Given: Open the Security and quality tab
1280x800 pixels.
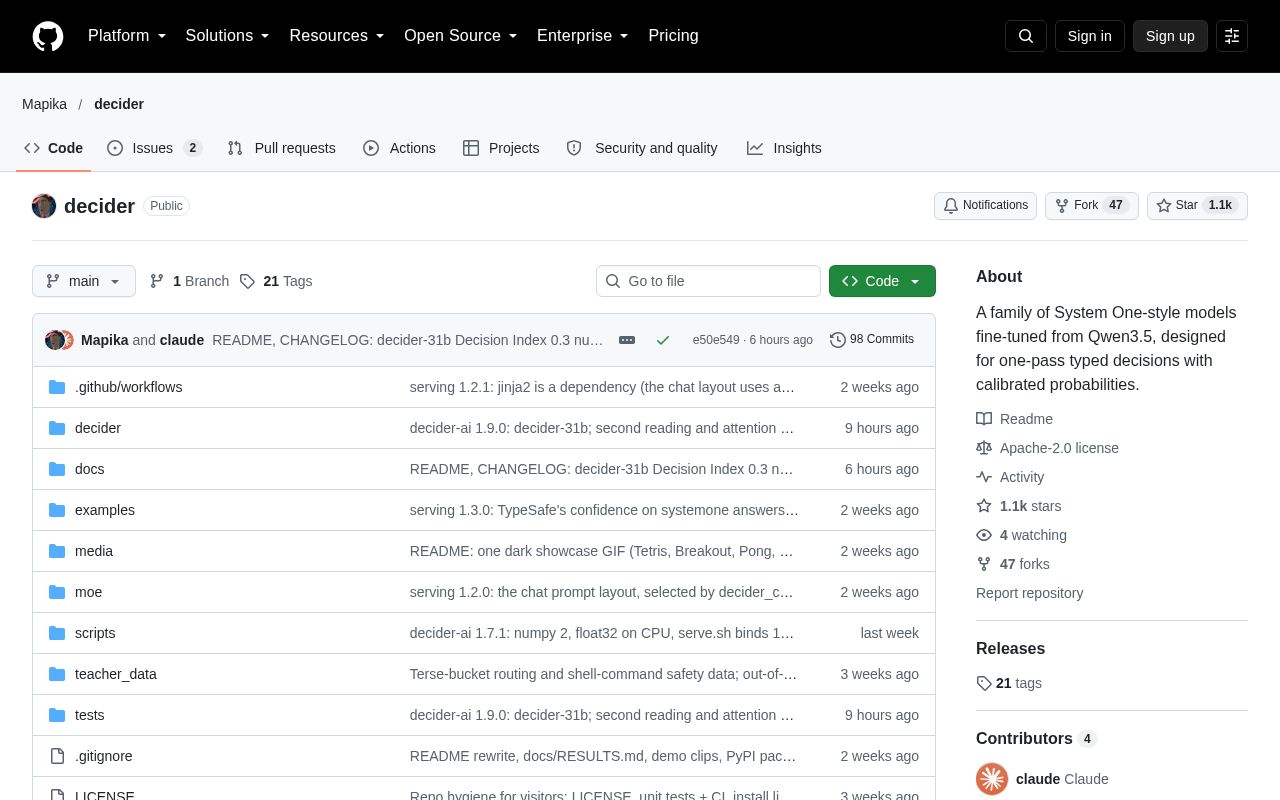Looking at the screenshot, I should [642, 148].
